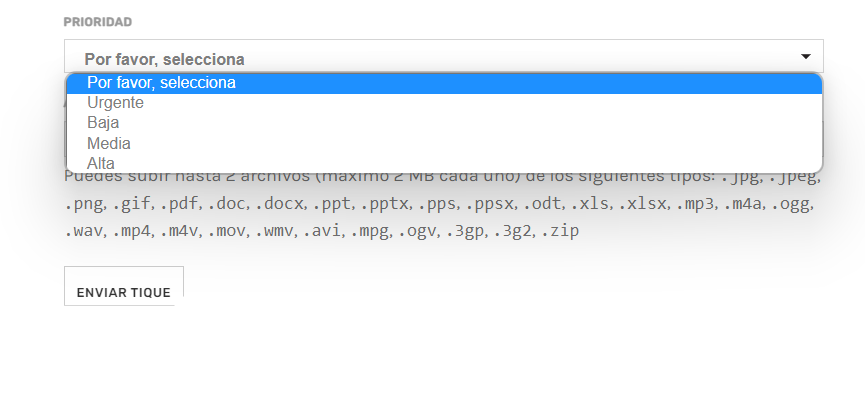Click the .avi file extension text

(322, 231)
